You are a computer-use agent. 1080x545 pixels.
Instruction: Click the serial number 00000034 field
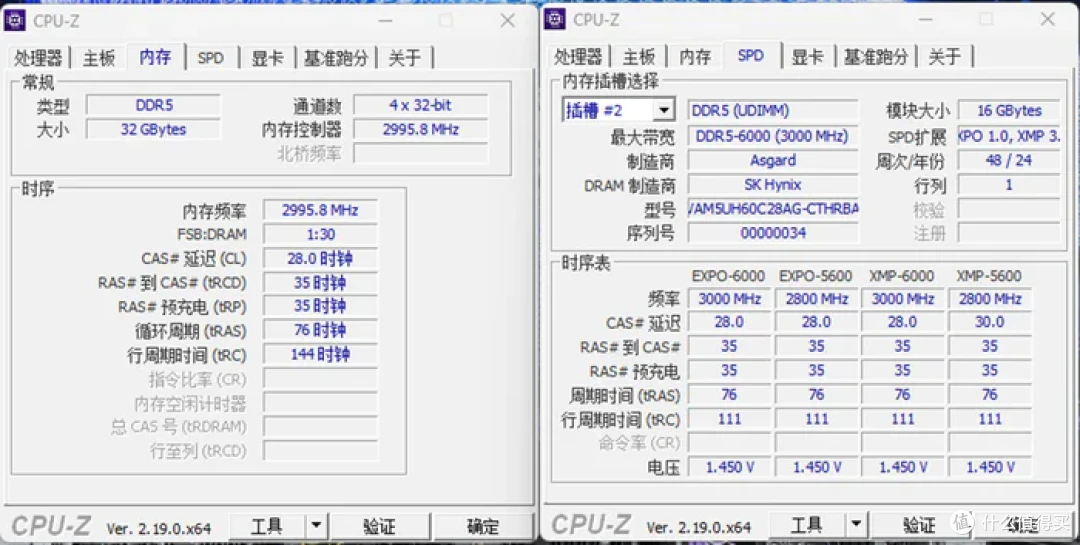(x=773, y=233)
